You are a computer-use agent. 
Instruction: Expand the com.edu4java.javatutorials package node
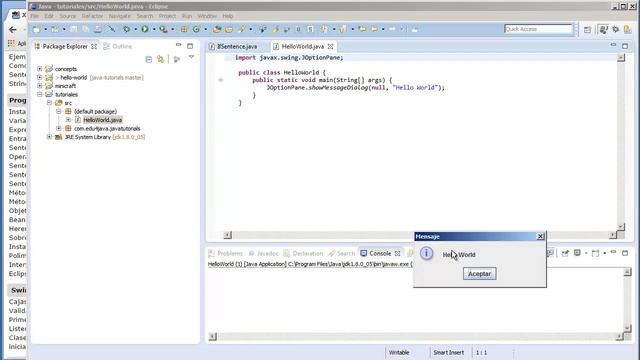point(59,128)
